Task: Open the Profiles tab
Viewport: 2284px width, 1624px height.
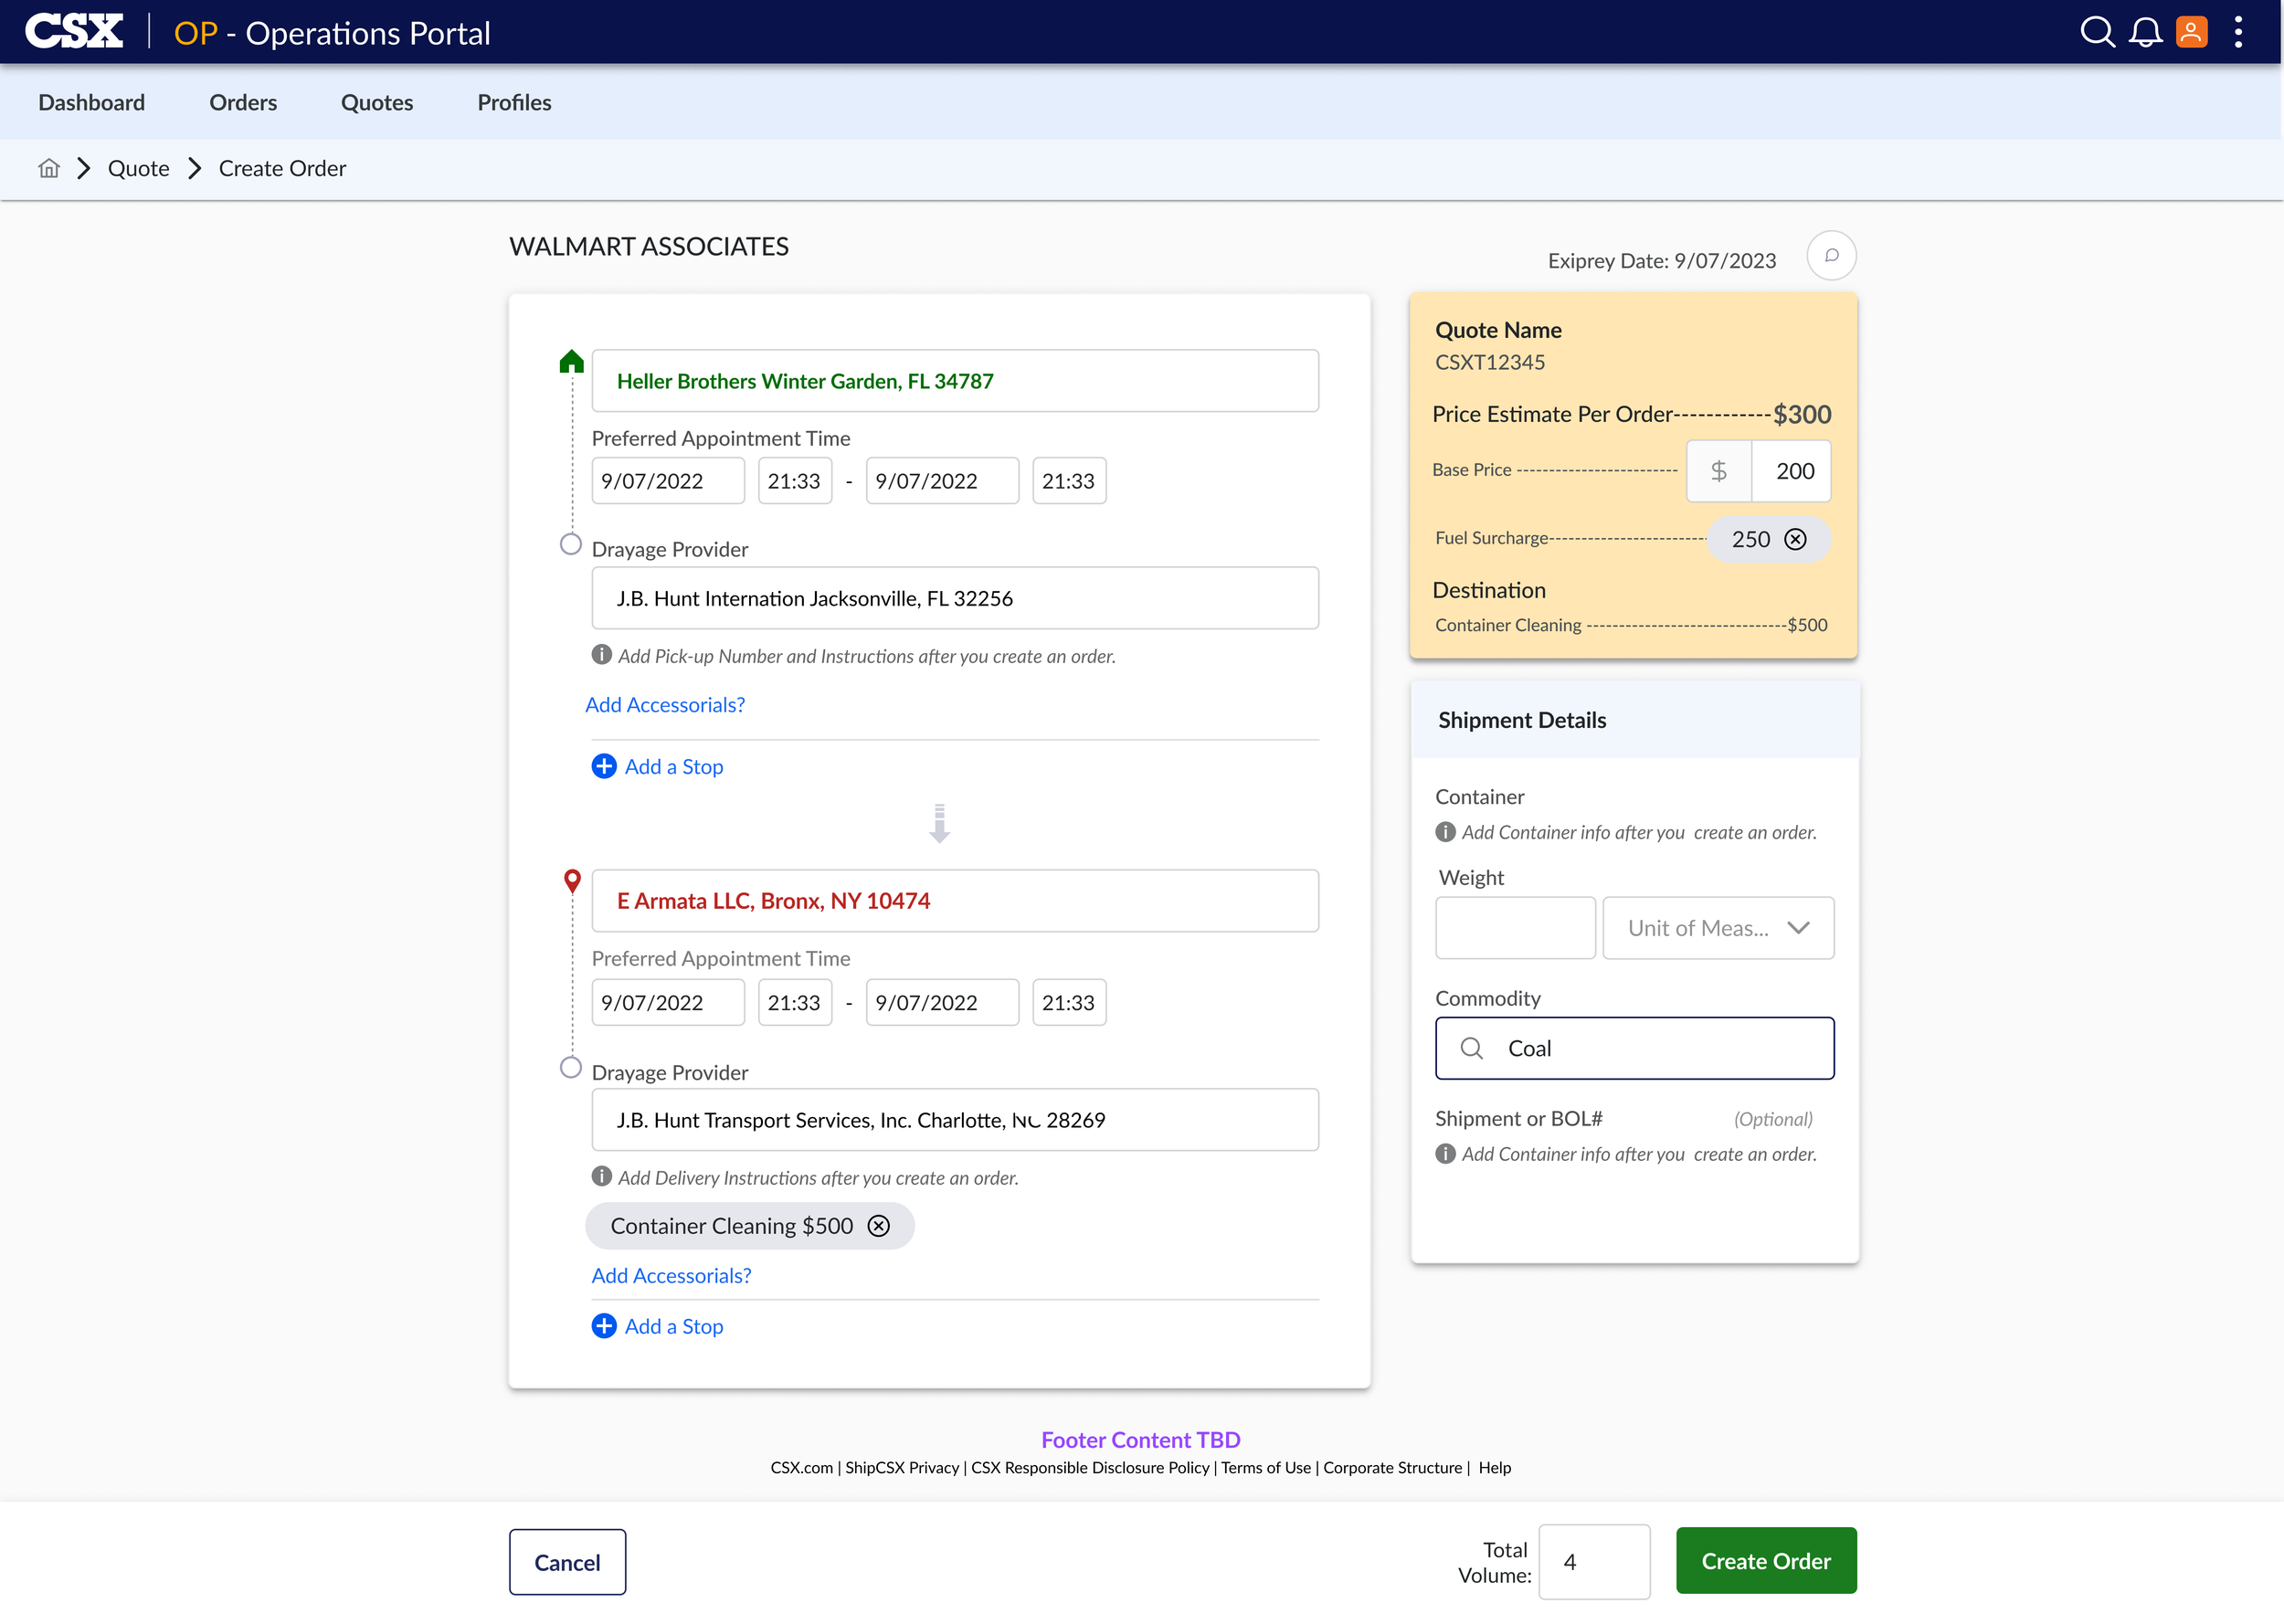Action: click(x=514, y=102)
